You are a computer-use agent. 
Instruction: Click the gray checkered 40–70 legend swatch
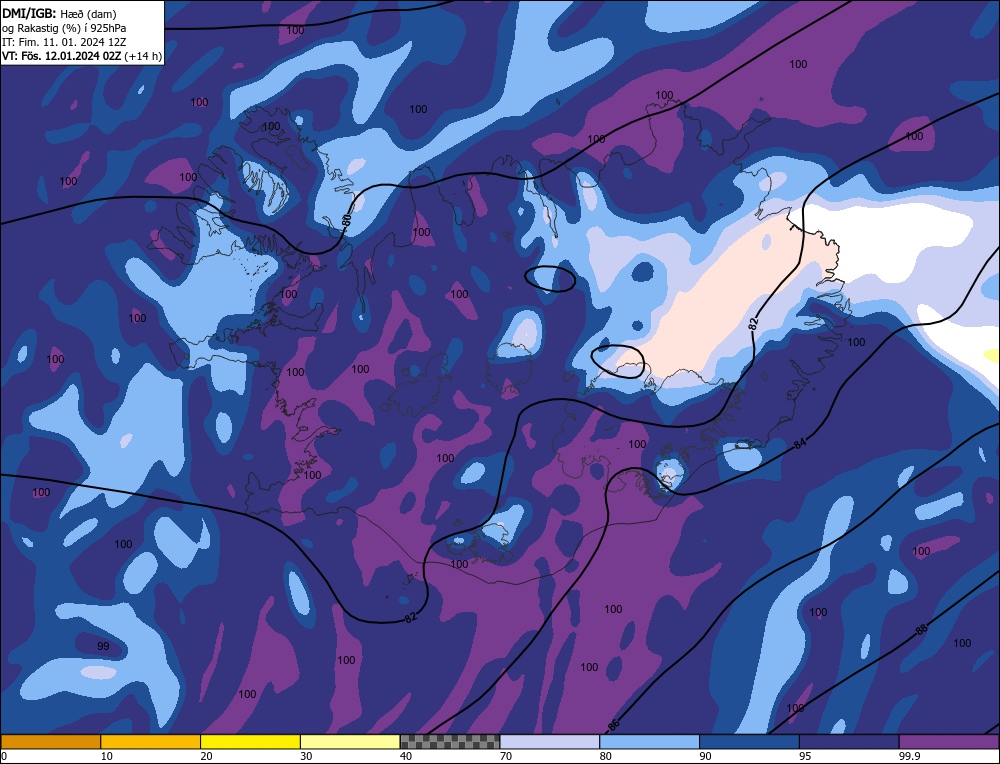coord(450,741)
